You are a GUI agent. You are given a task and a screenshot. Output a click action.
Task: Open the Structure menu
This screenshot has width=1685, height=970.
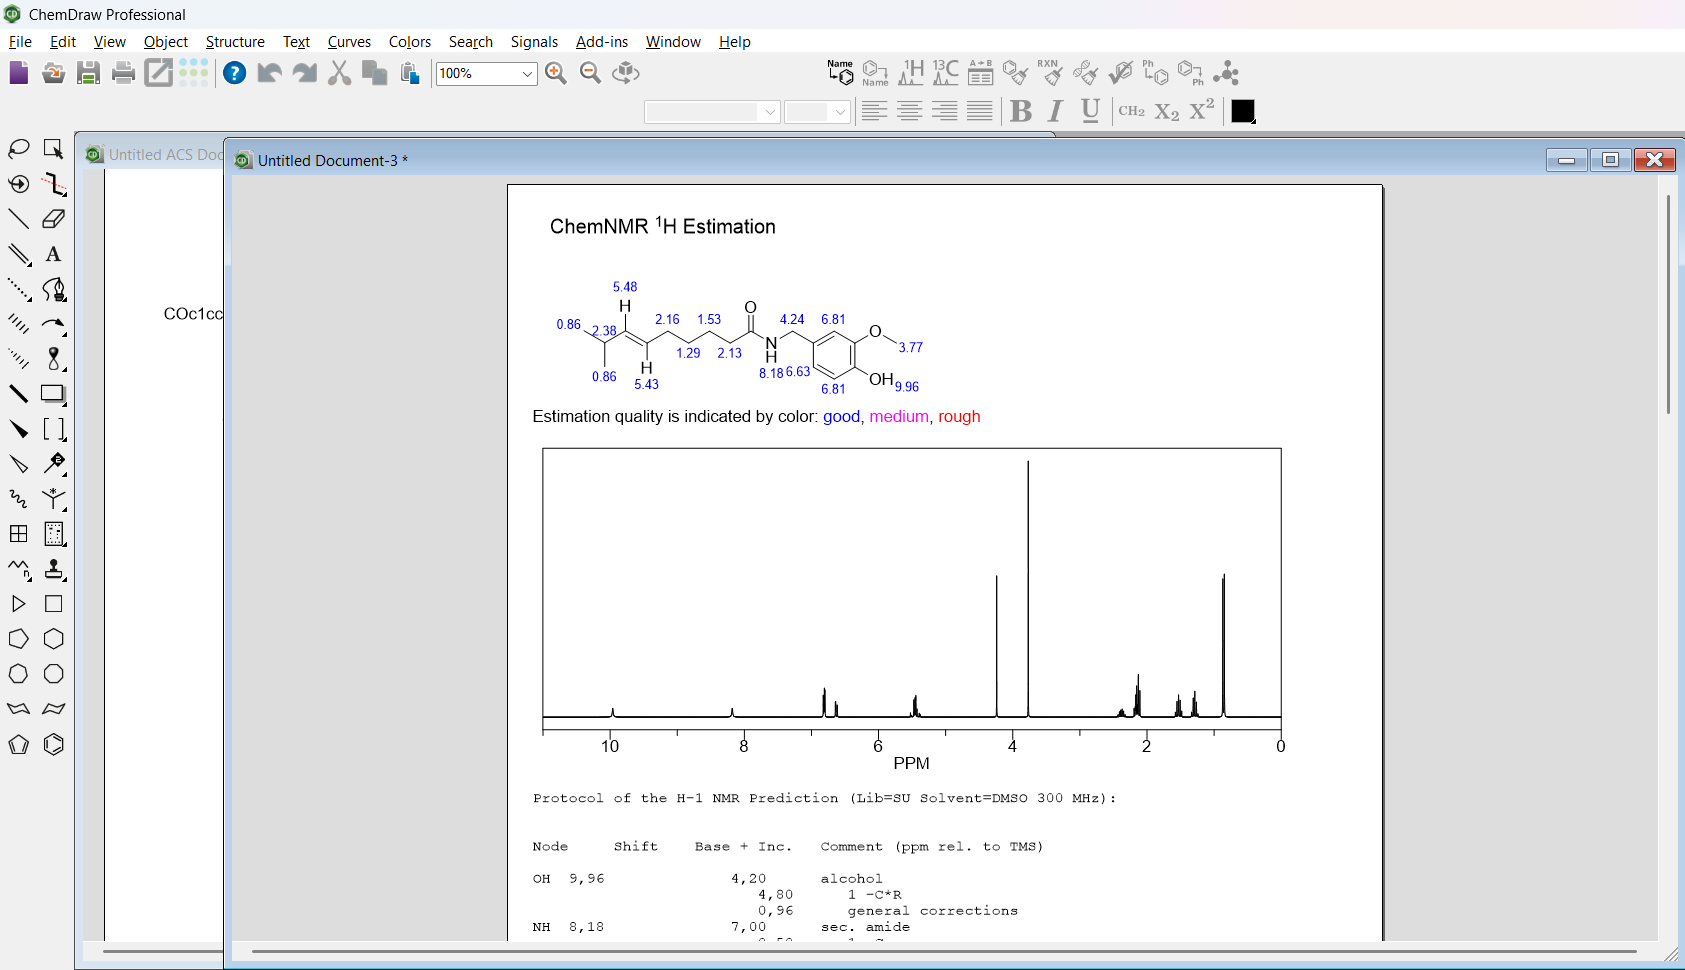click(x=235, y=42)
